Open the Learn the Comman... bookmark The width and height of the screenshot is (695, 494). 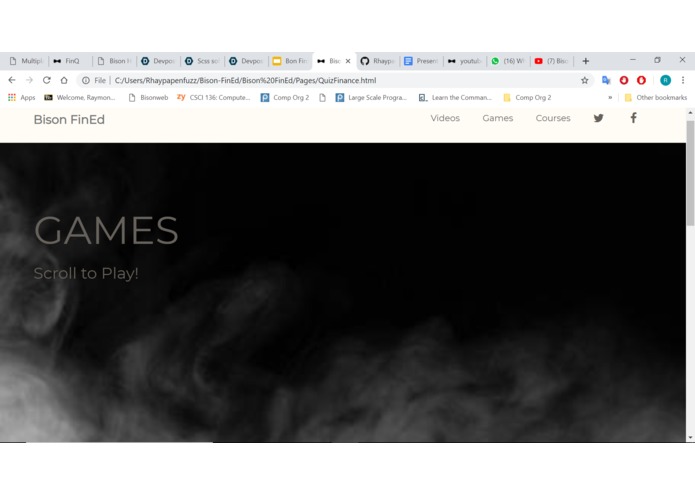(455, 97)
